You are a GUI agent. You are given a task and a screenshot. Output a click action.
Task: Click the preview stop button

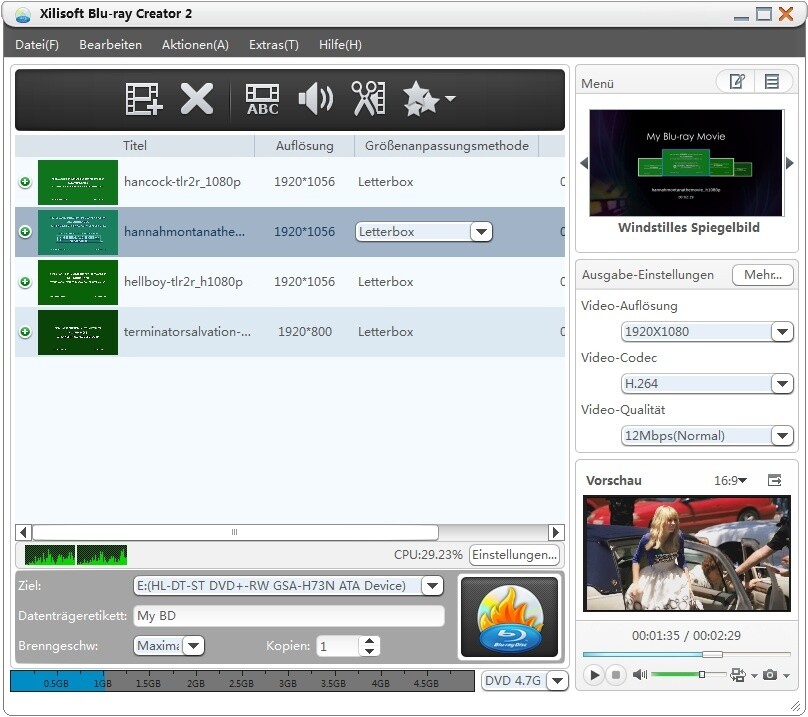point(616,674)
